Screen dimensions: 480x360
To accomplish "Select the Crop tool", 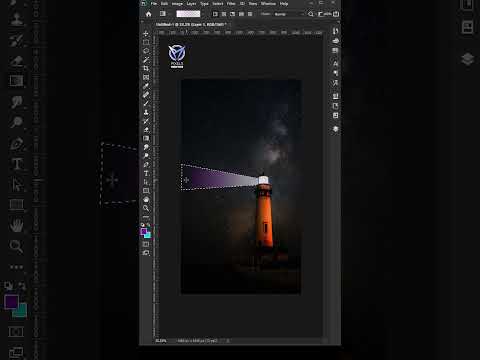I will tap(146, 68).
